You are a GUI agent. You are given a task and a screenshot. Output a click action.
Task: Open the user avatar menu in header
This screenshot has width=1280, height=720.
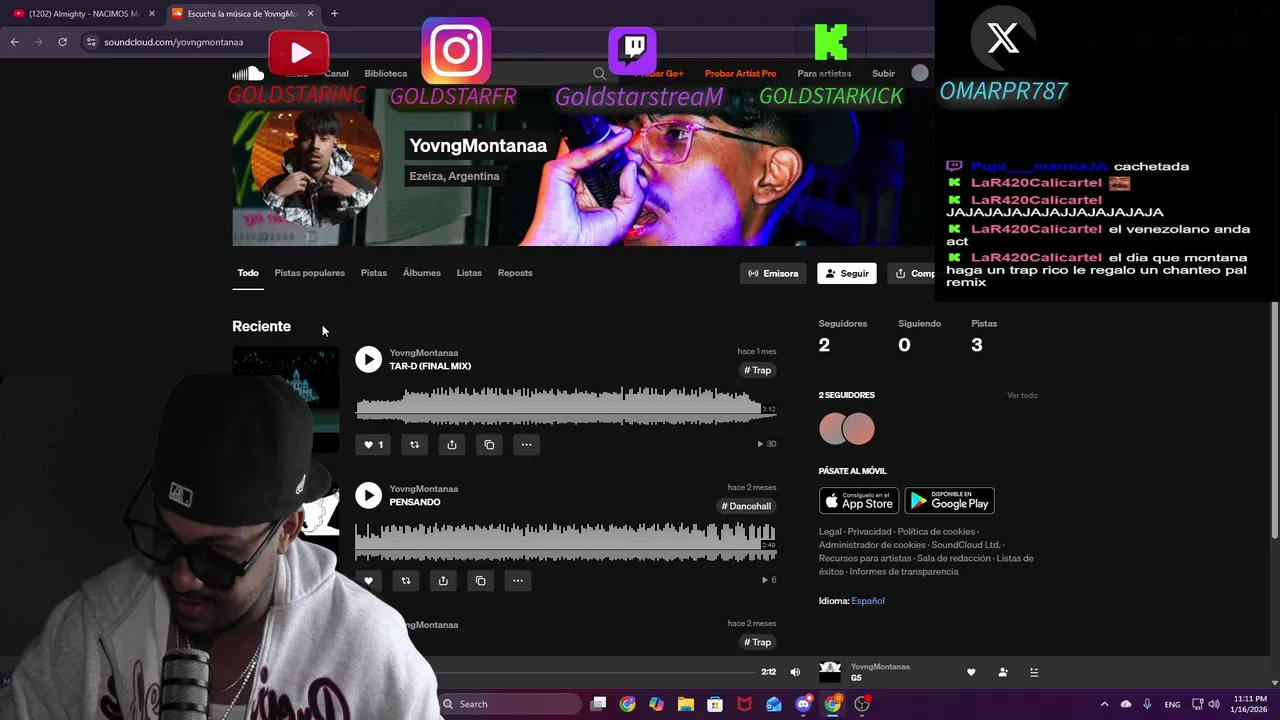pos(920,73)
